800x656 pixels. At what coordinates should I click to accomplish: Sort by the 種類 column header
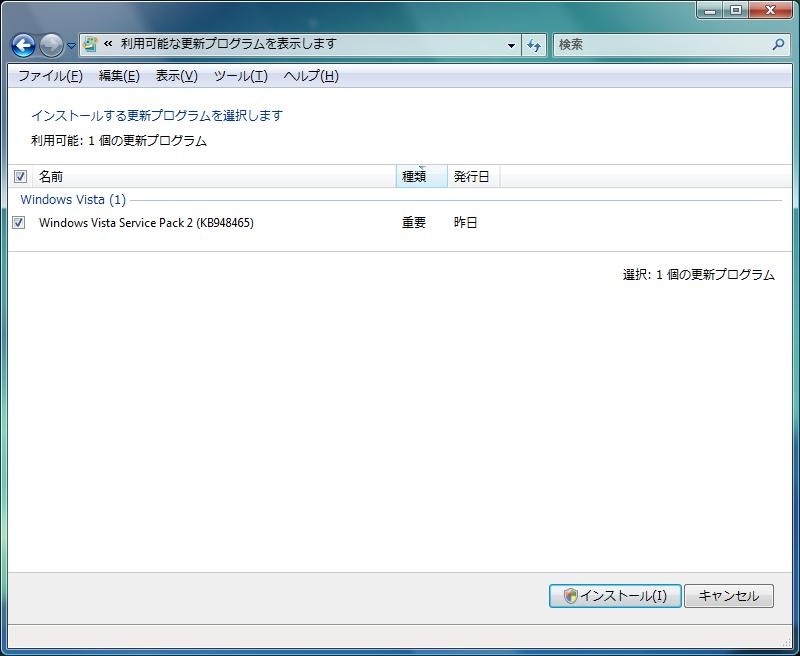[x=421, y=176]
